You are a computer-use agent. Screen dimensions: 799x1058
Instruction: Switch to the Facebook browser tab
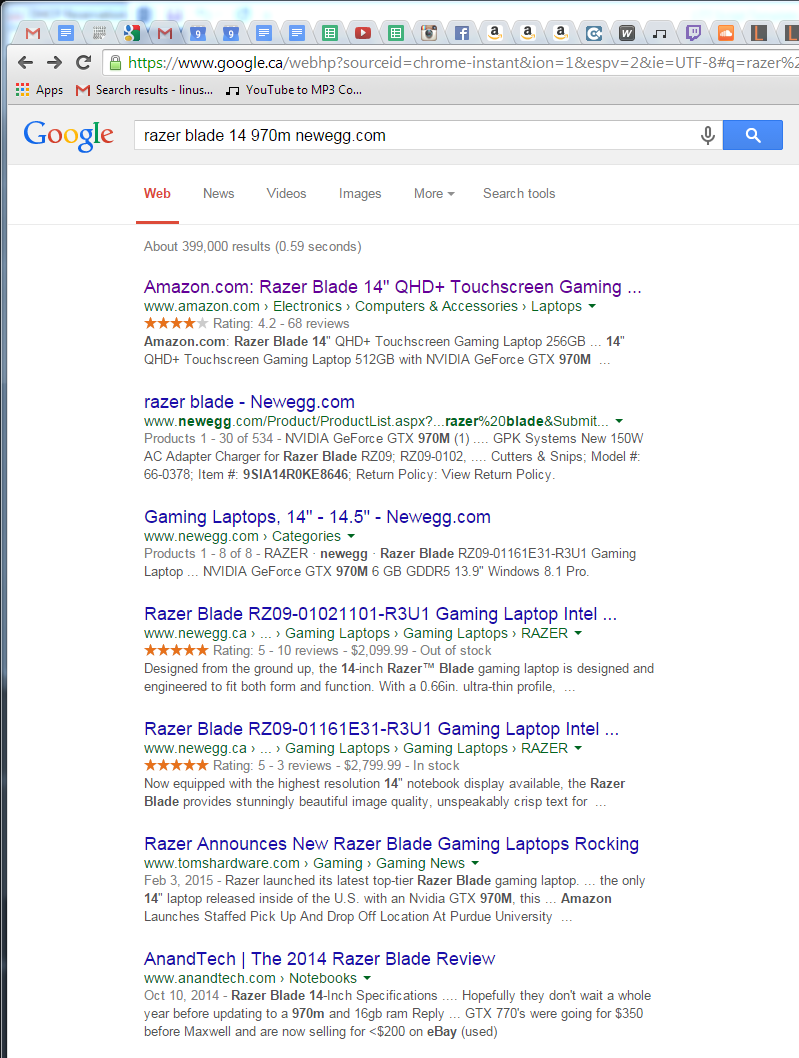(x=462, y=32)
